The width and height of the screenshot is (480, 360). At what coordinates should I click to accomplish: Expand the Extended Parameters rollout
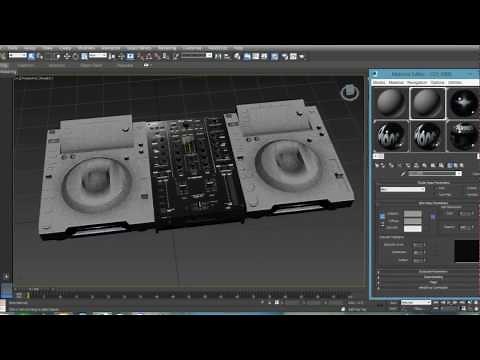(x=433, y=272)
